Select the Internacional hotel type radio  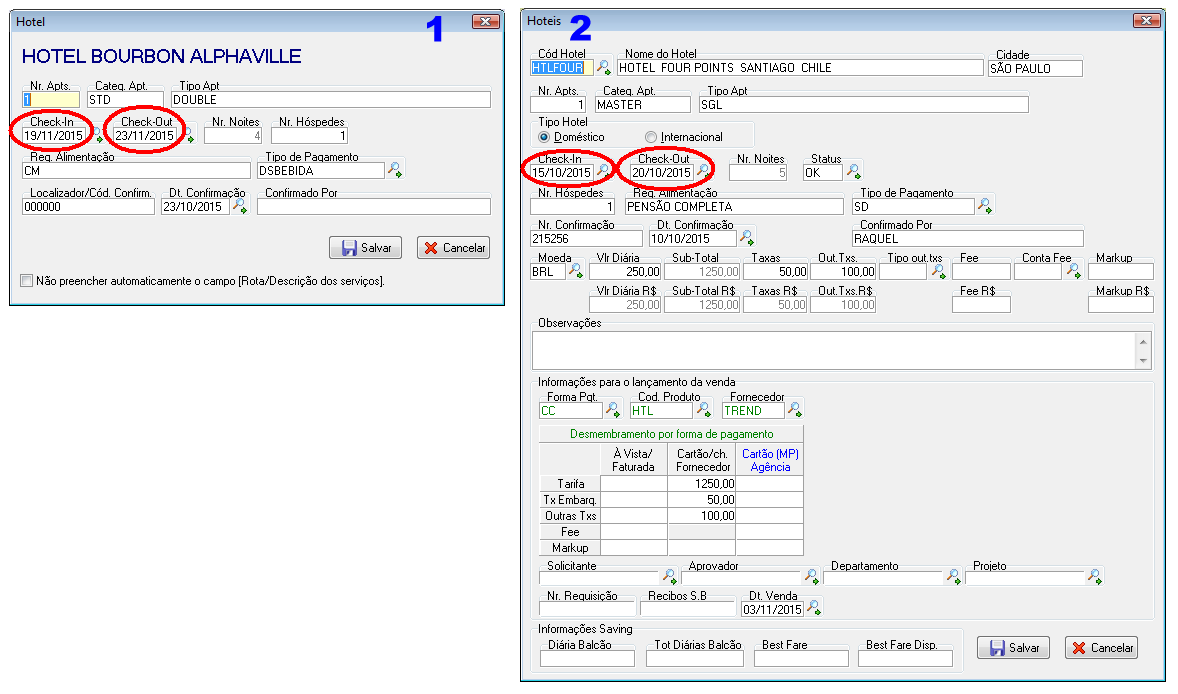(x=651, y=137)
